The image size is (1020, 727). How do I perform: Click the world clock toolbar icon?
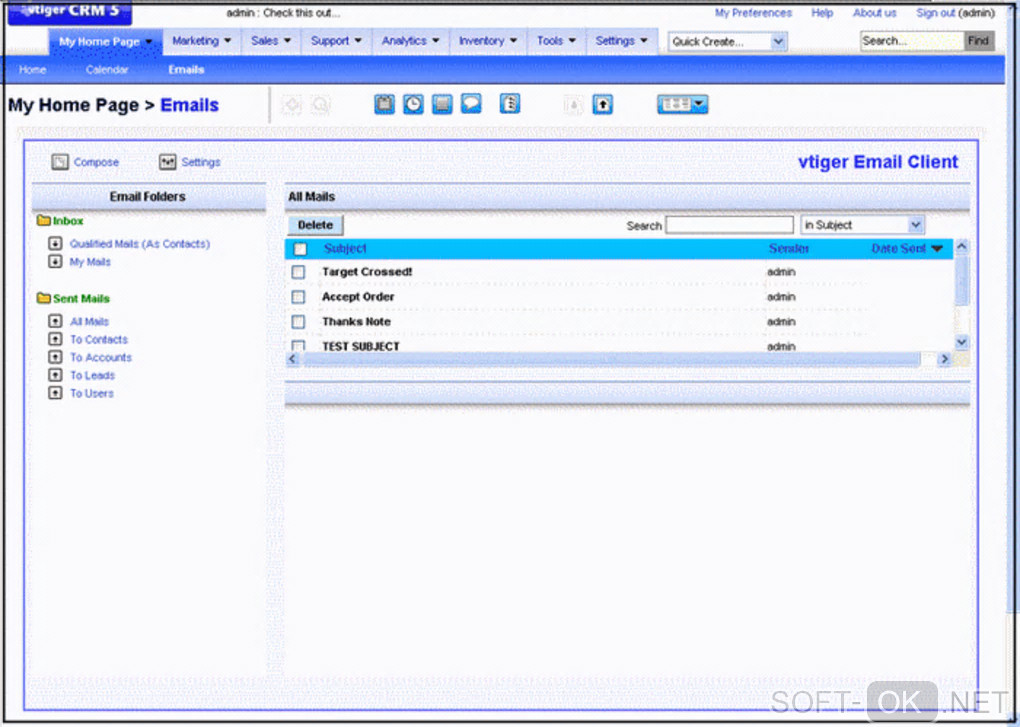(x=413, y=104)
